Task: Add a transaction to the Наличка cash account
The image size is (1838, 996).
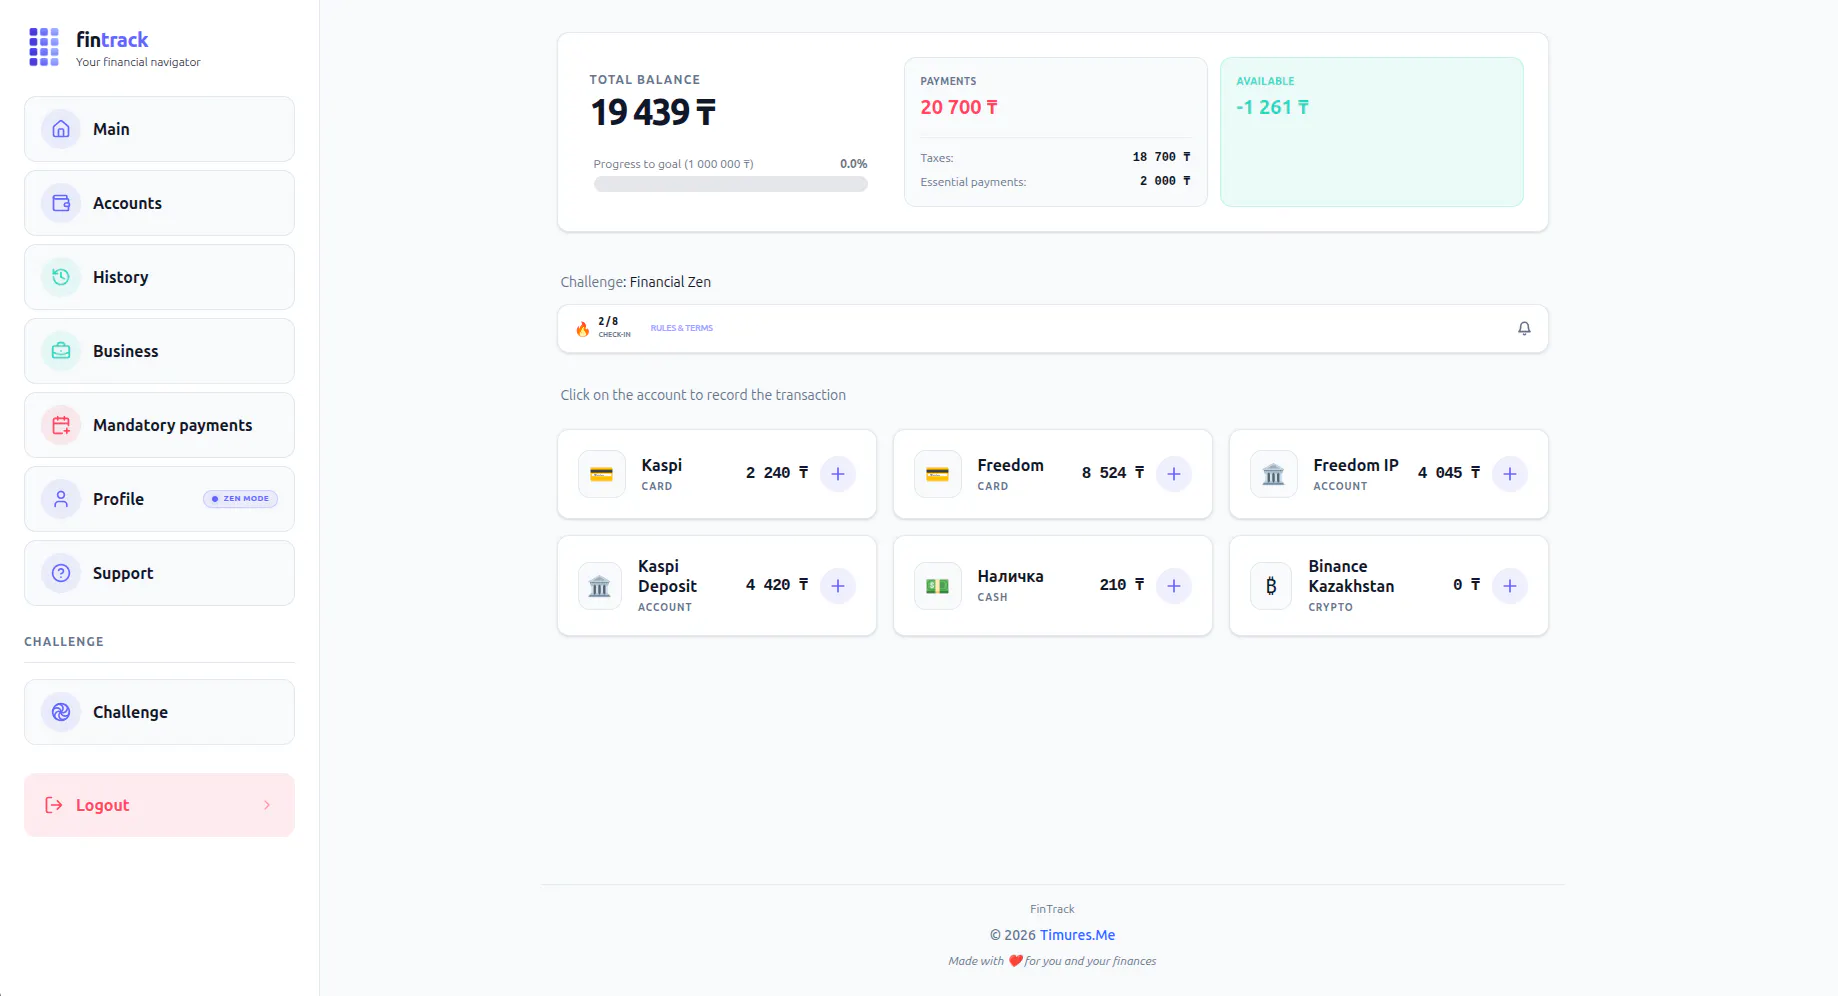Action: [x=1174, y=586]
